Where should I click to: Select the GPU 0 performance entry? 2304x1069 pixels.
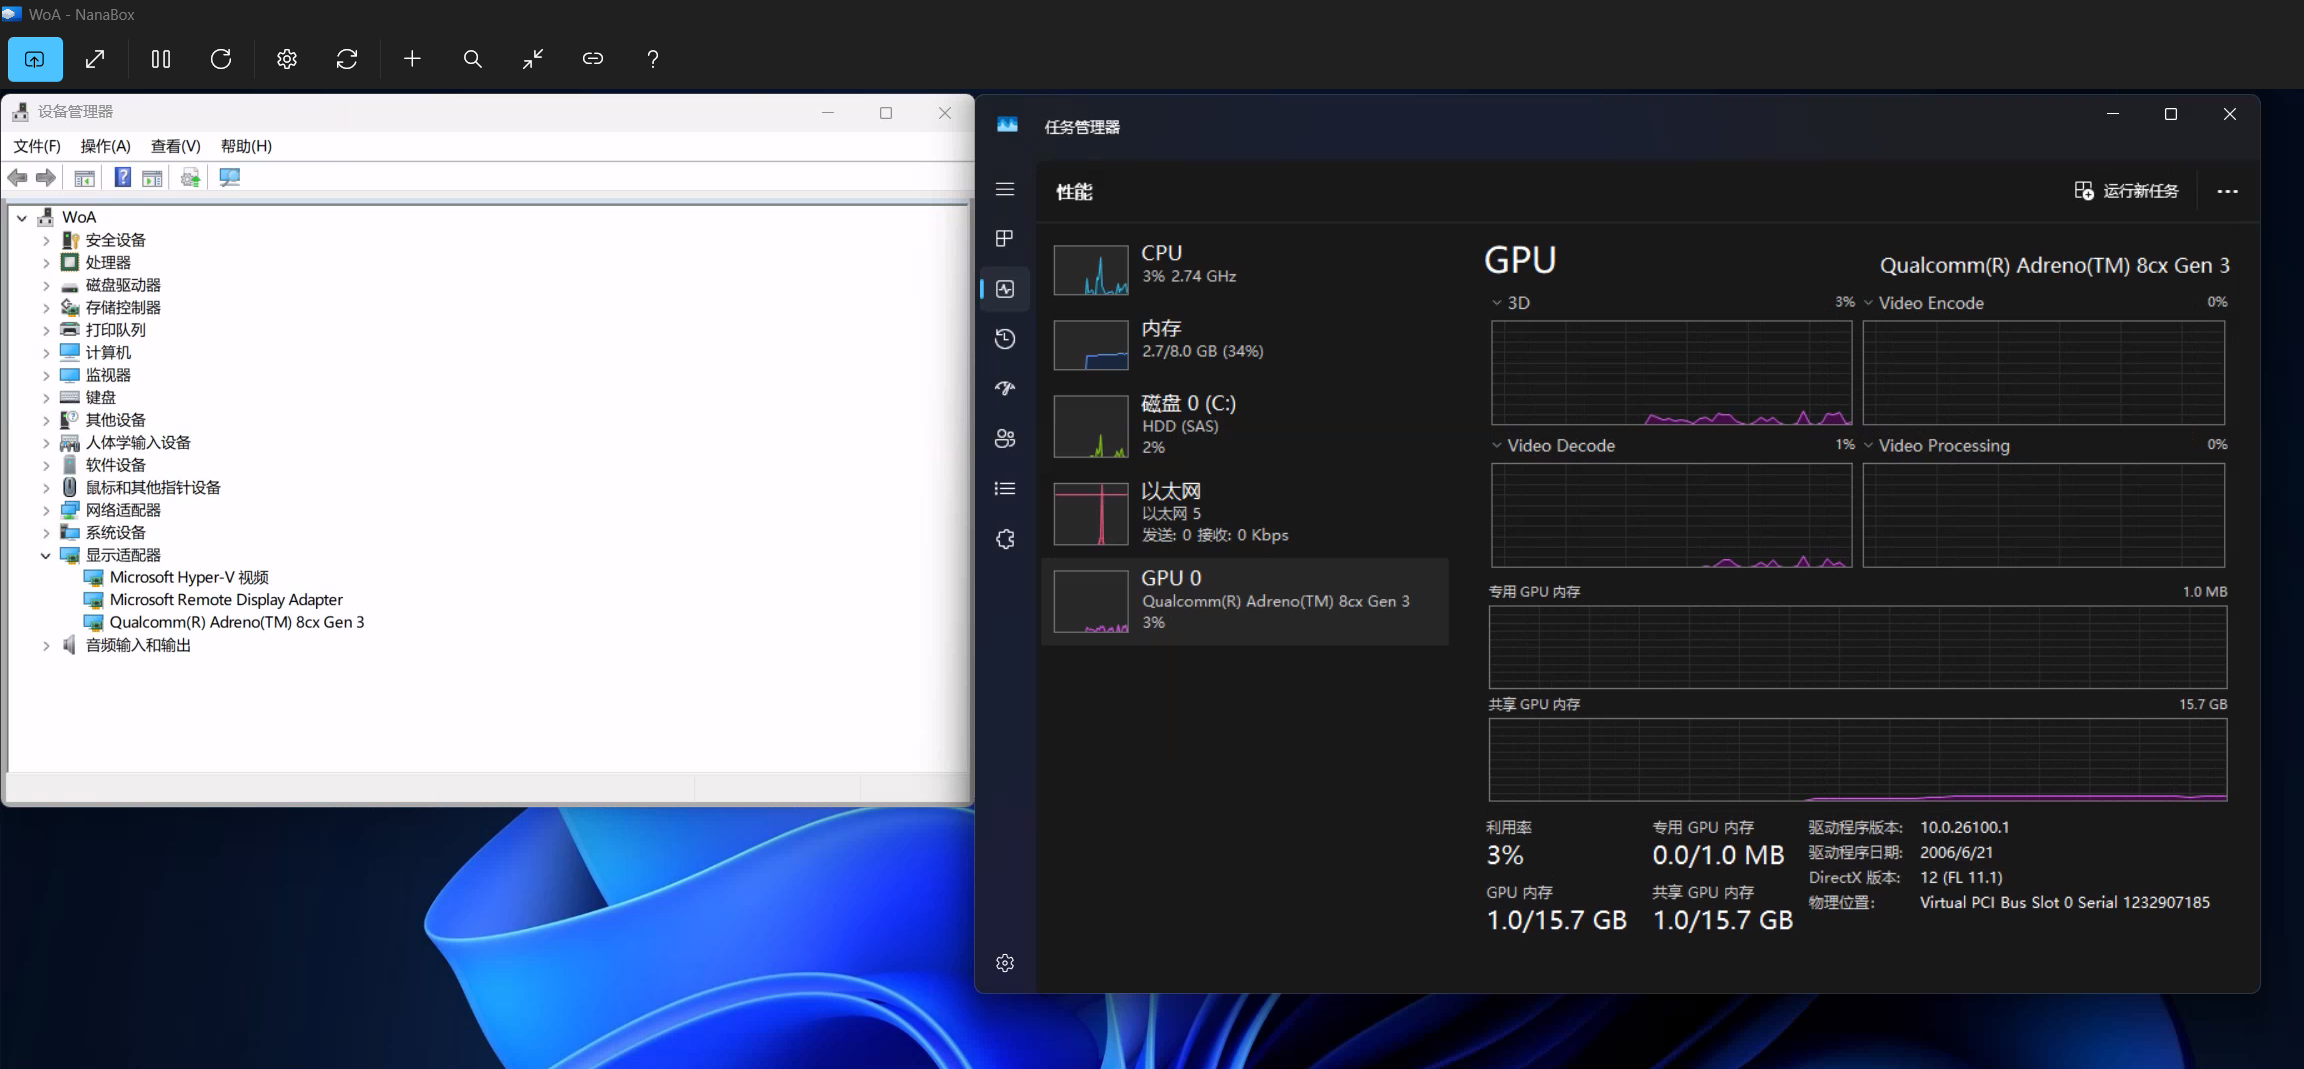point(1245,601)
